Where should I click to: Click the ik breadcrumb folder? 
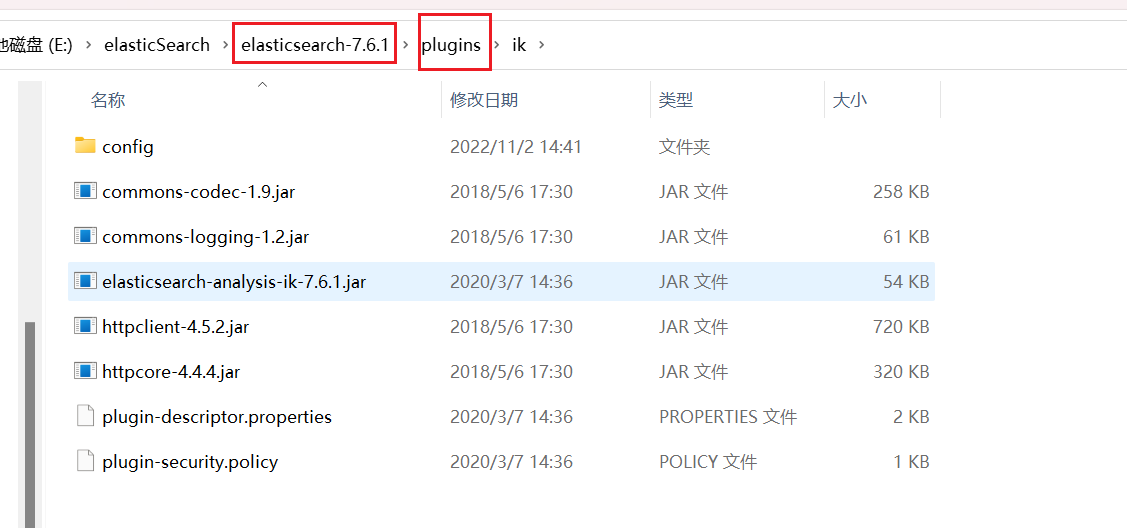(x=519, y=45)
